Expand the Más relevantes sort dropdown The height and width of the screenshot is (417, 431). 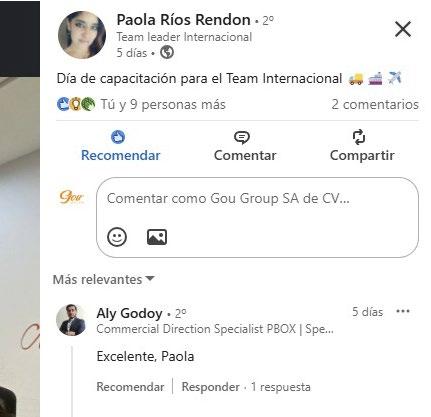pyautogui.click(x=103, y=279)
